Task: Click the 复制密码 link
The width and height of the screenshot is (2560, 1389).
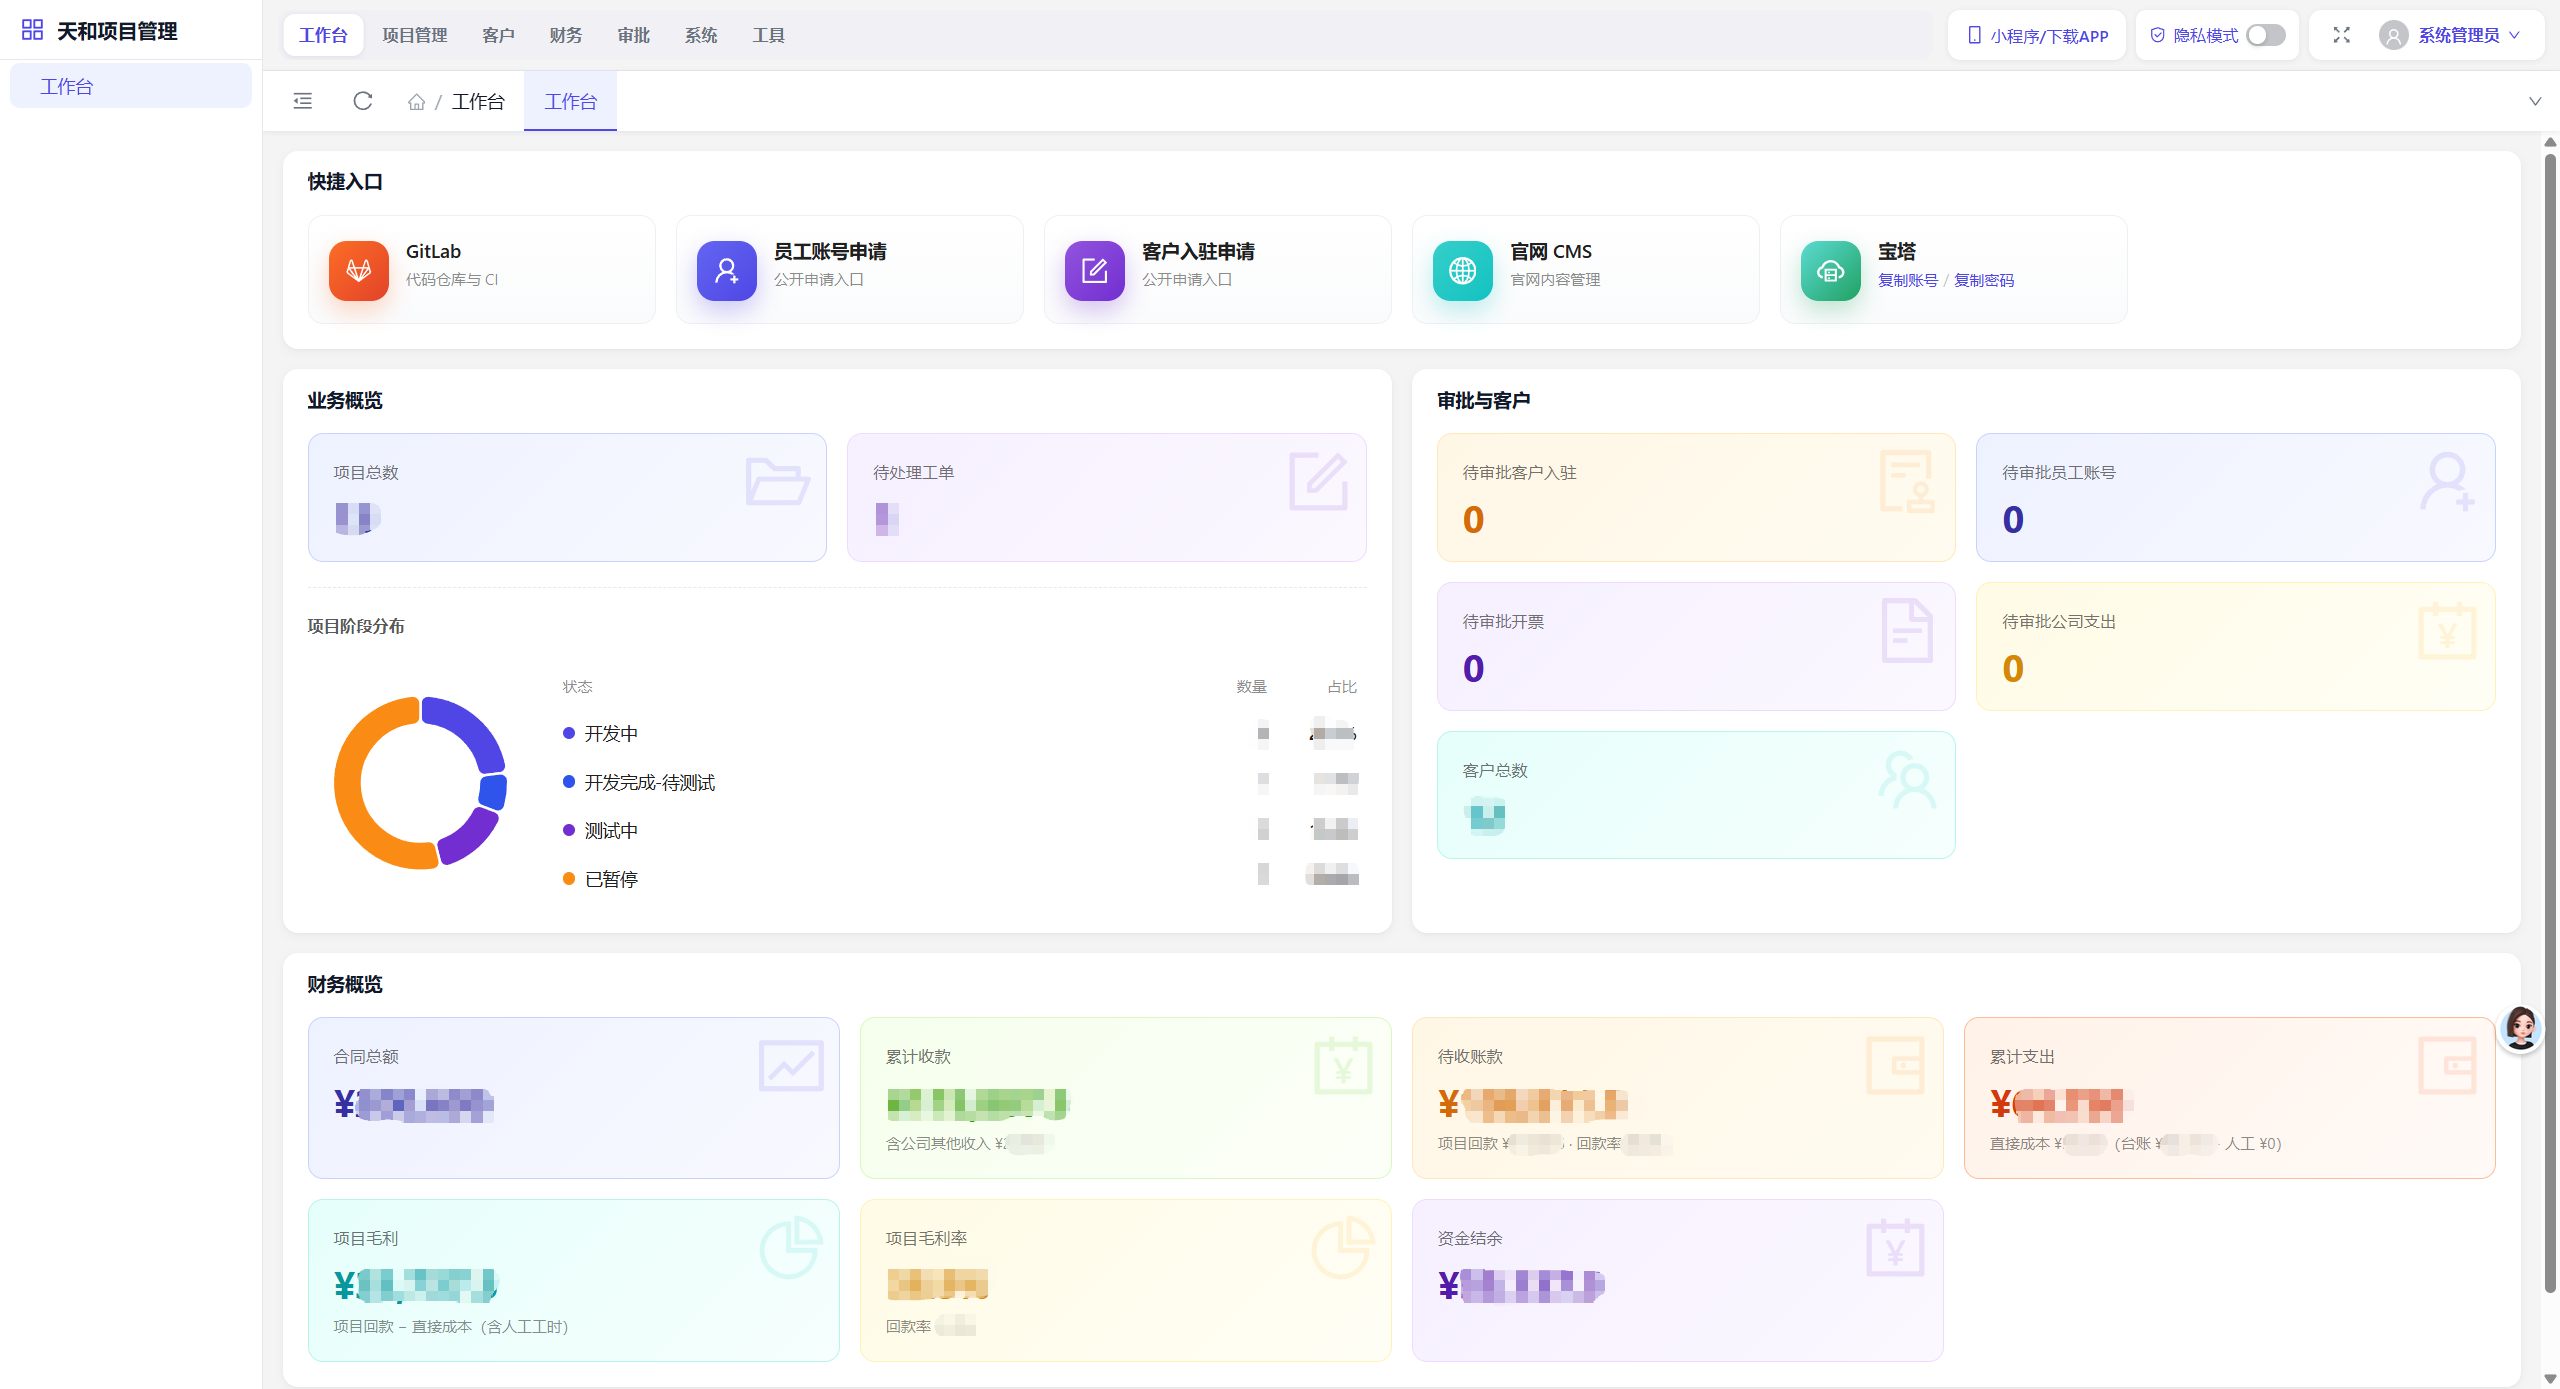Action: [x=1984, y=280]
